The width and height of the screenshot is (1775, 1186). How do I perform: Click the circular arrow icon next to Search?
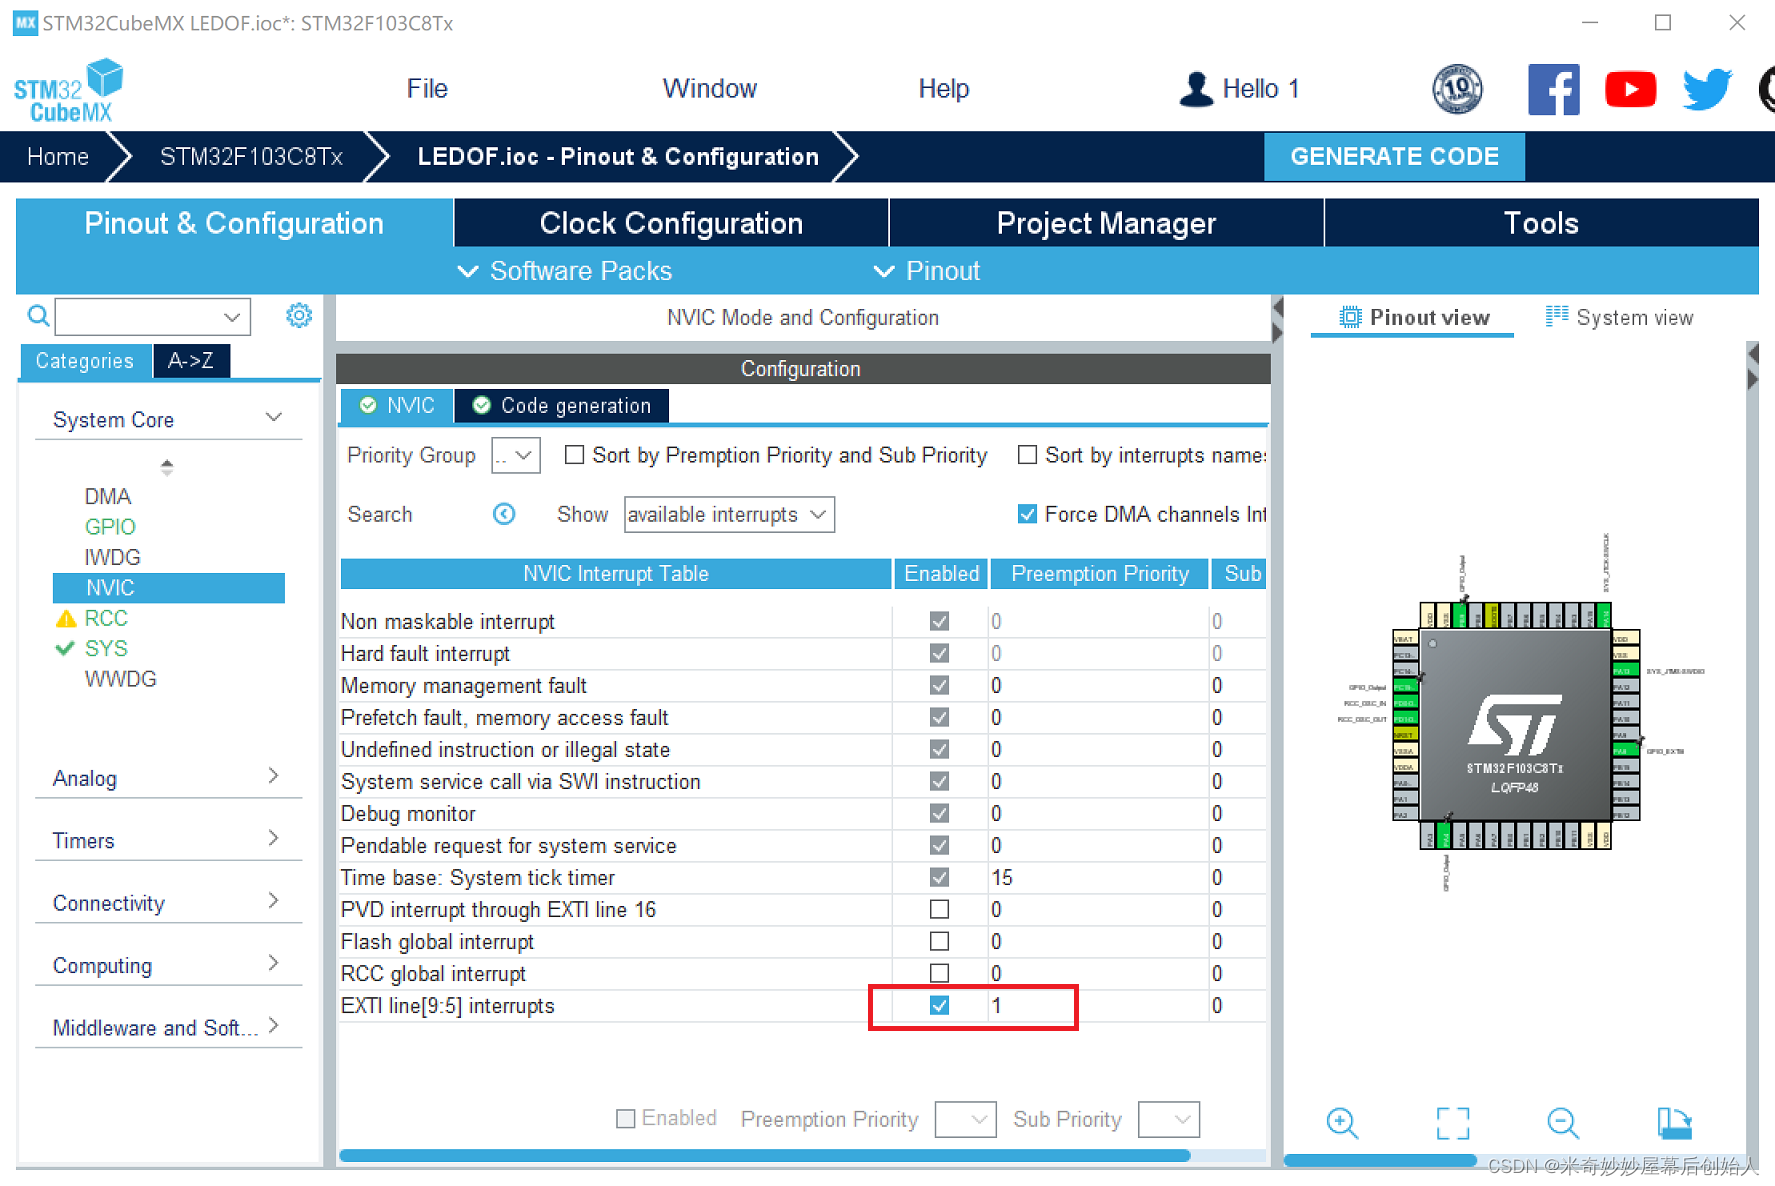(504, 514)
